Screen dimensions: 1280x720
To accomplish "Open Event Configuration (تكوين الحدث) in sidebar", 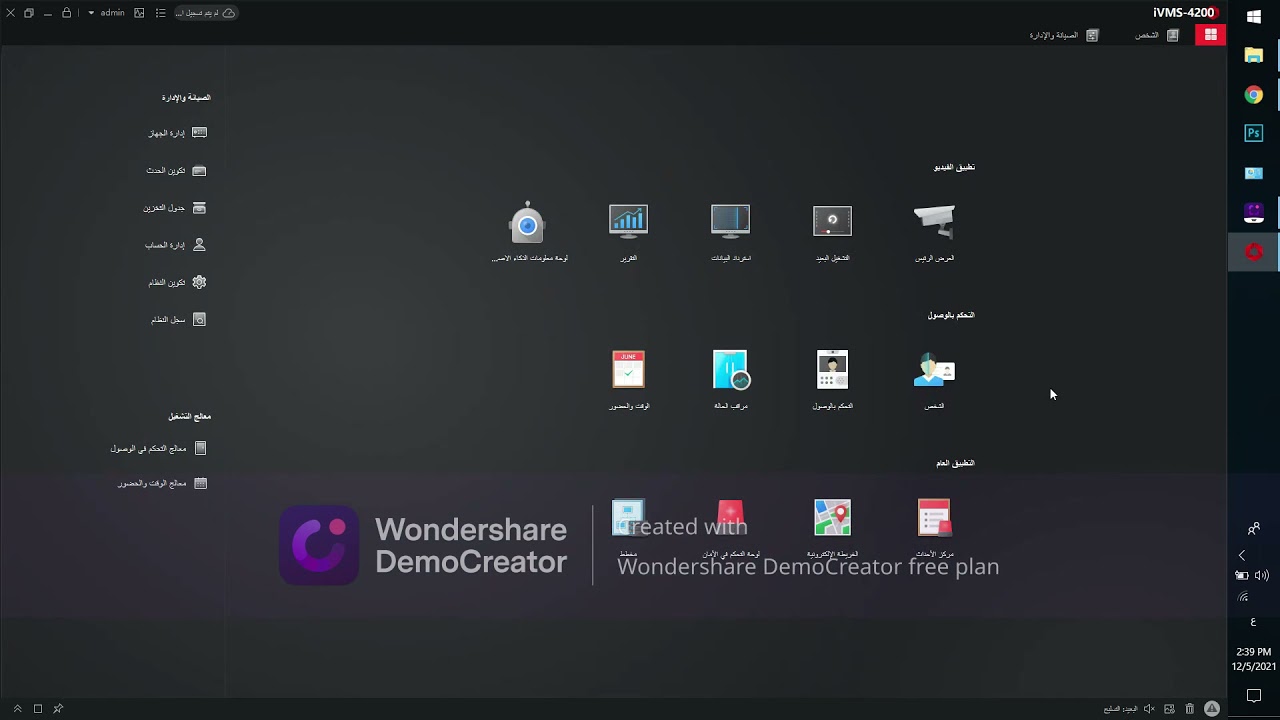I will [x=176, y=171].
